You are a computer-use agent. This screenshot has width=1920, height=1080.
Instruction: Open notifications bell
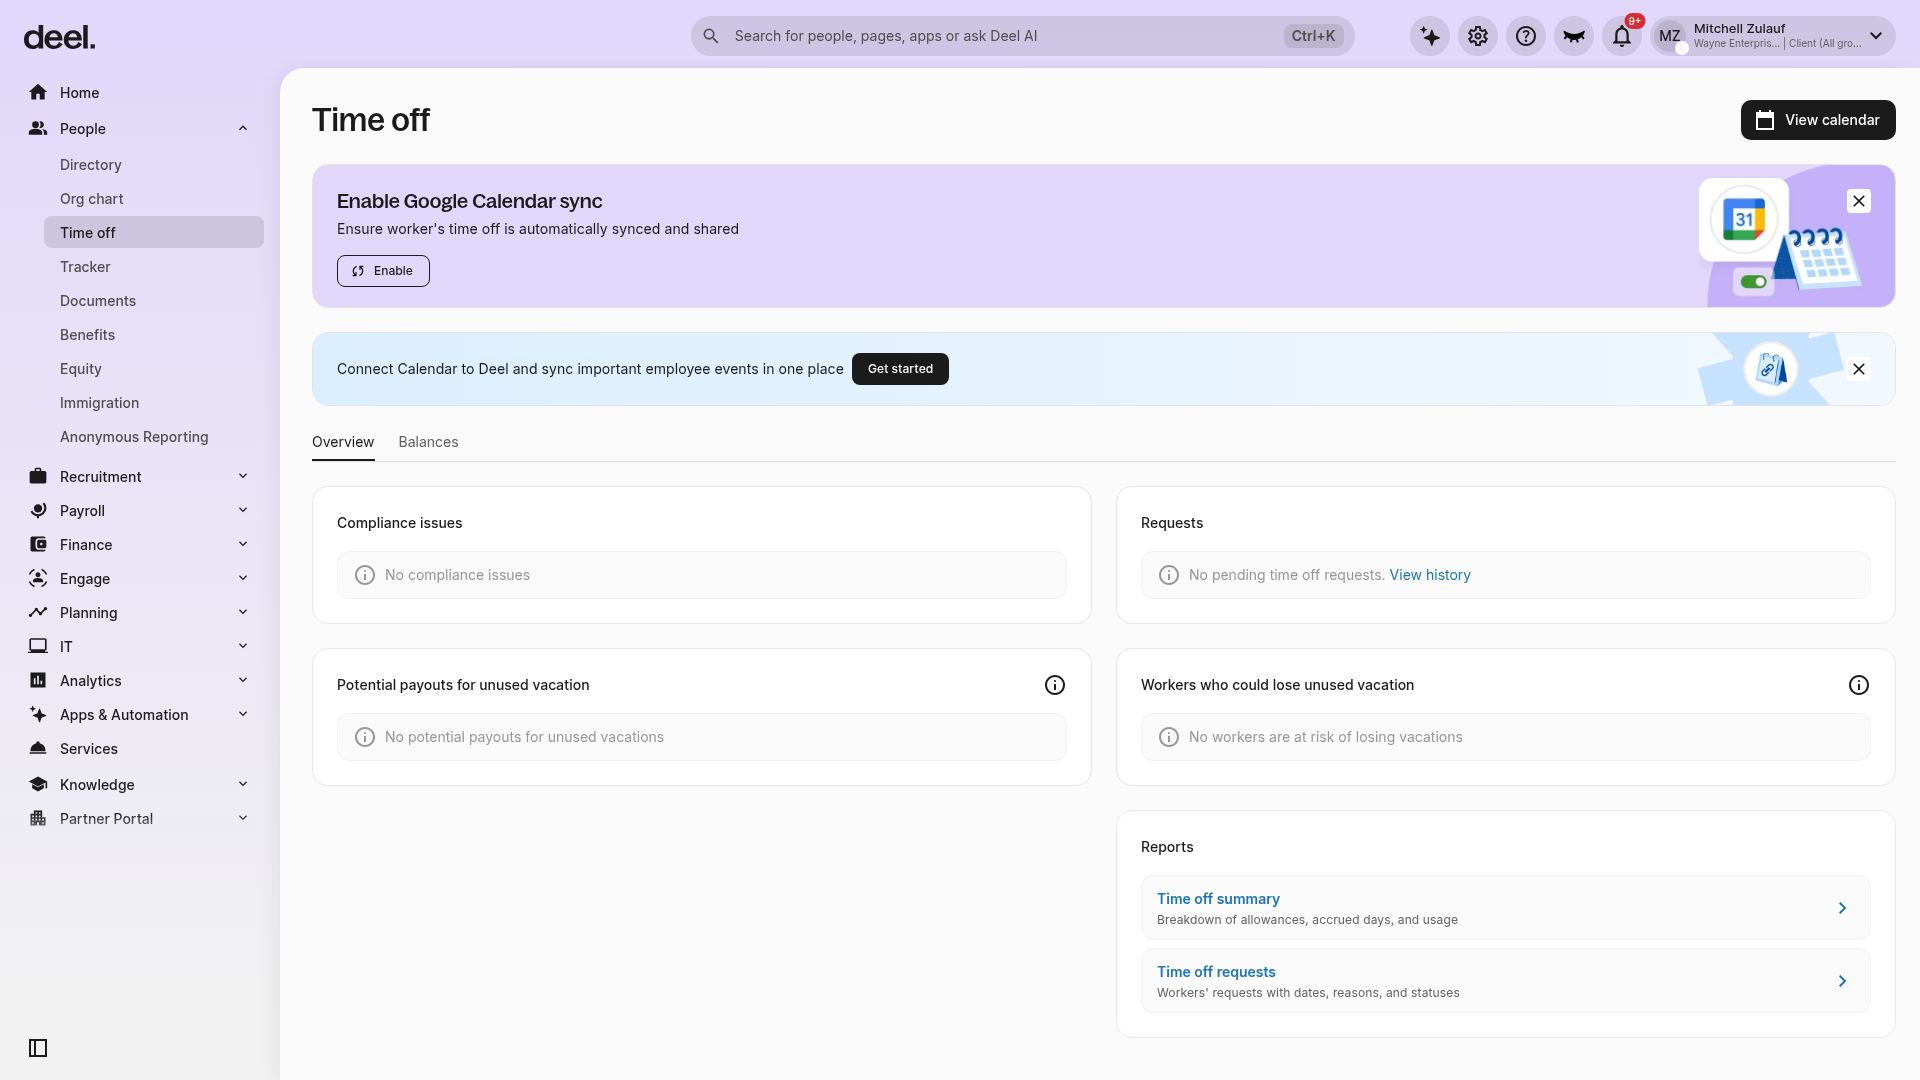pos(1622,36)
